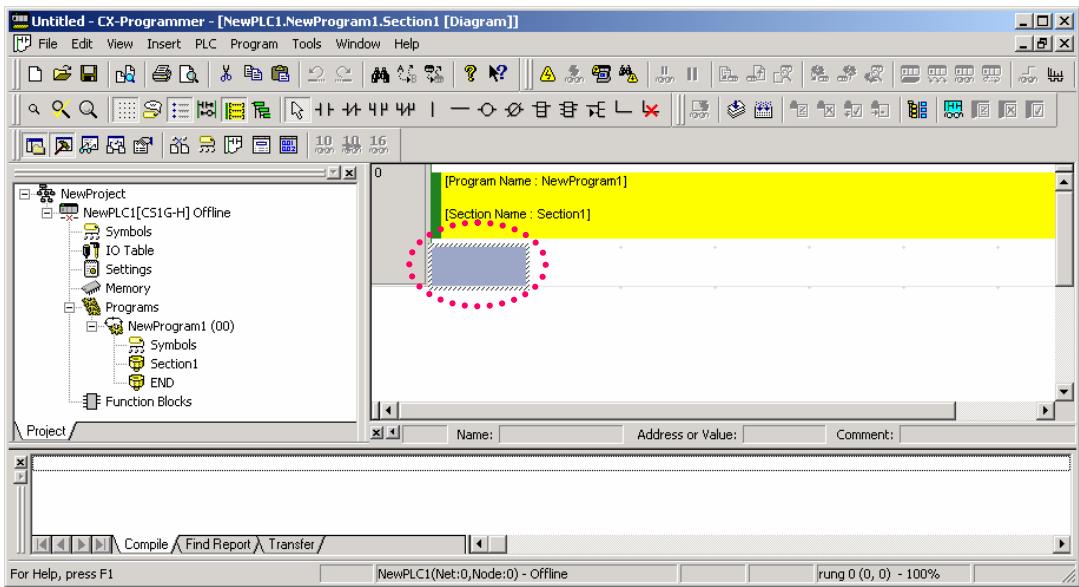Collapse the NewPLC1[CS1G-H] node
Image resolution: width=1079 pixels, height=587 pixels.
[47, 213]
